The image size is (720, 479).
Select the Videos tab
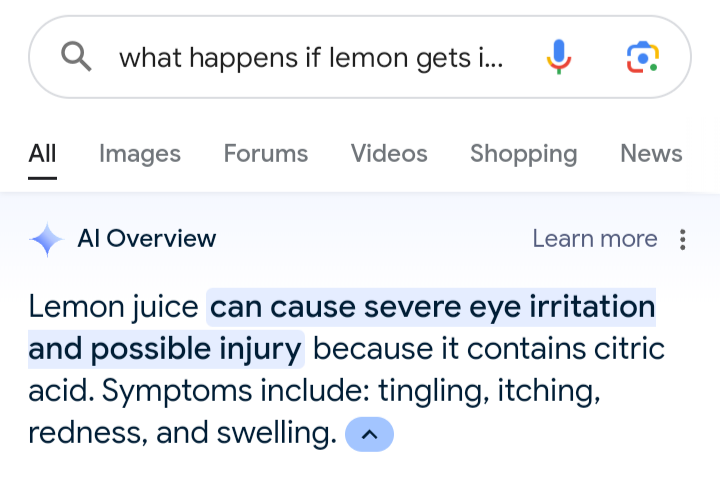[x=389, y=153]
